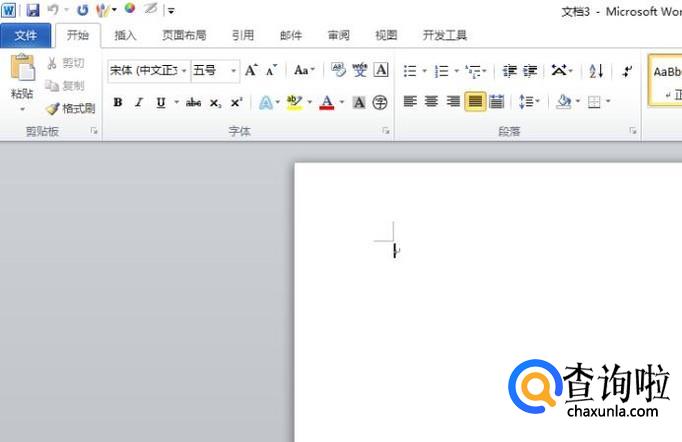Click the Sort A-Z icon

pos(596,70)
